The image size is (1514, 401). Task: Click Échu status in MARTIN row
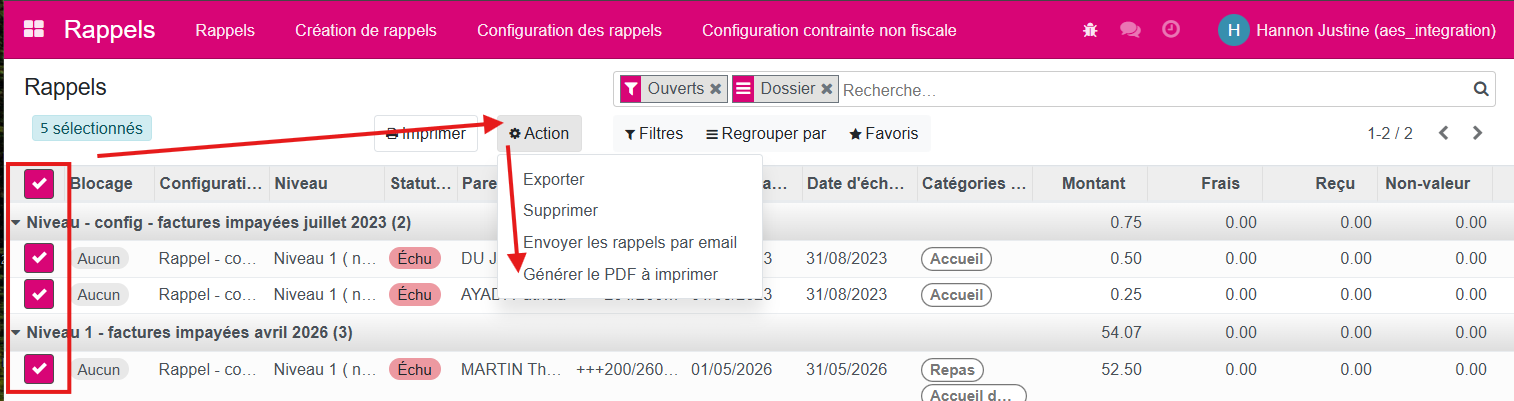(x=415, y=369)
